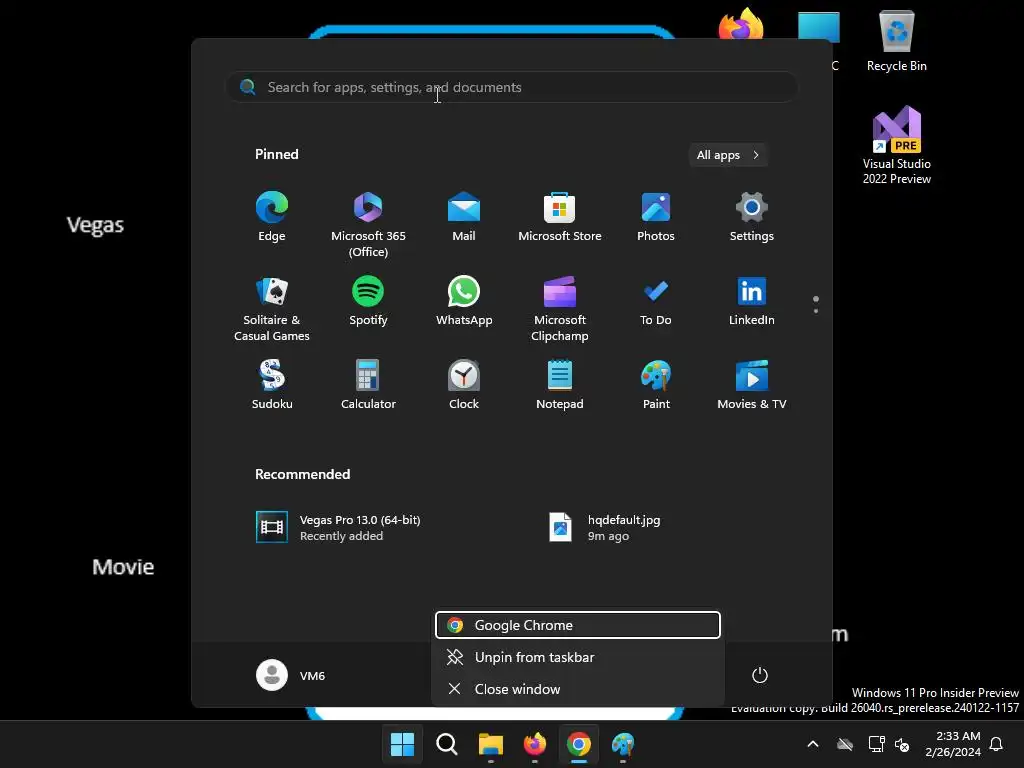Open the clock and date flyout

click(953, 744)
